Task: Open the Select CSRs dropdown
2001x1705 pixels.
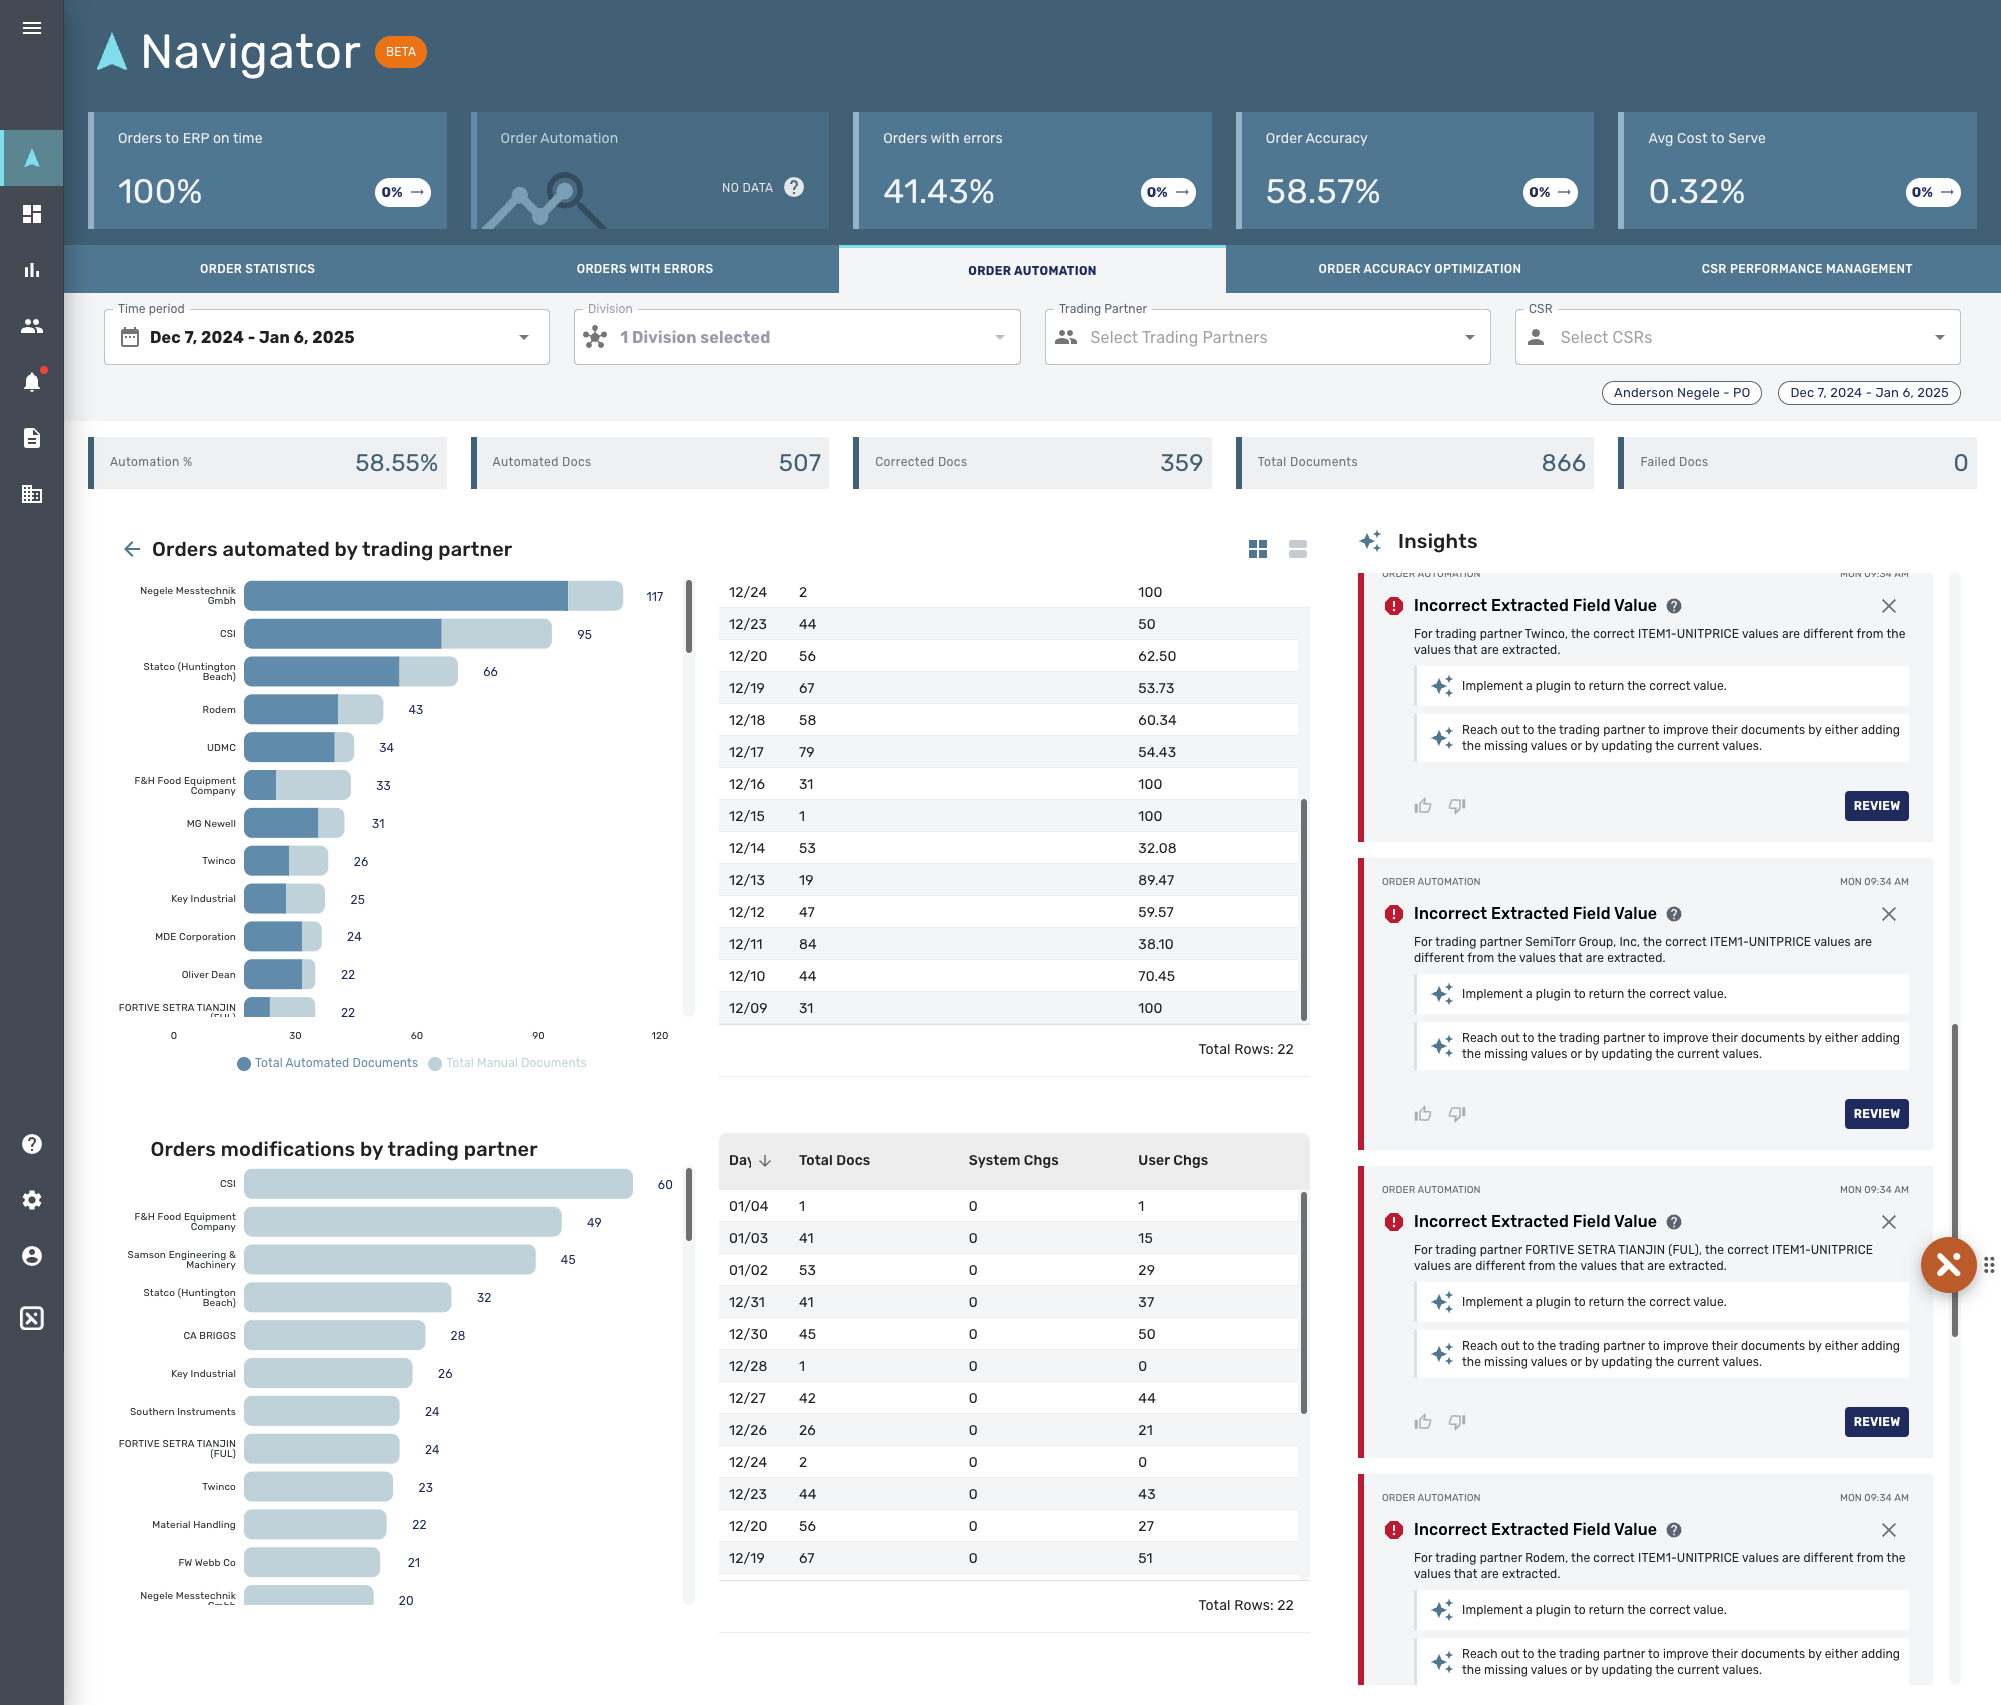Action: pyautogui.click(x=1737, y=337)
